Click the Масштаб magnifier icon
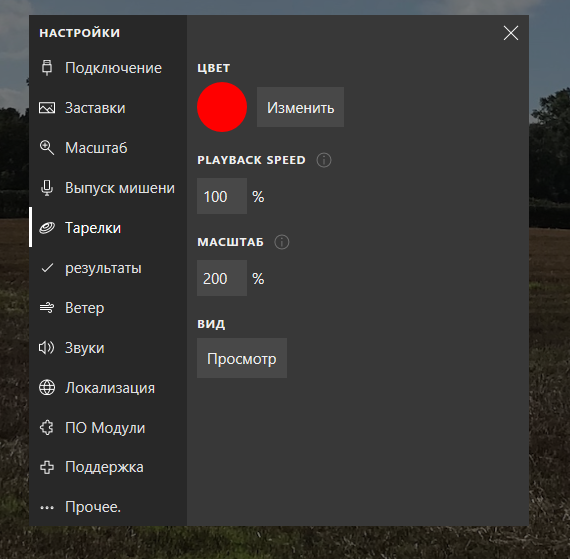The width and height of the screenshot is (570, 559). (x=47, y=148)
